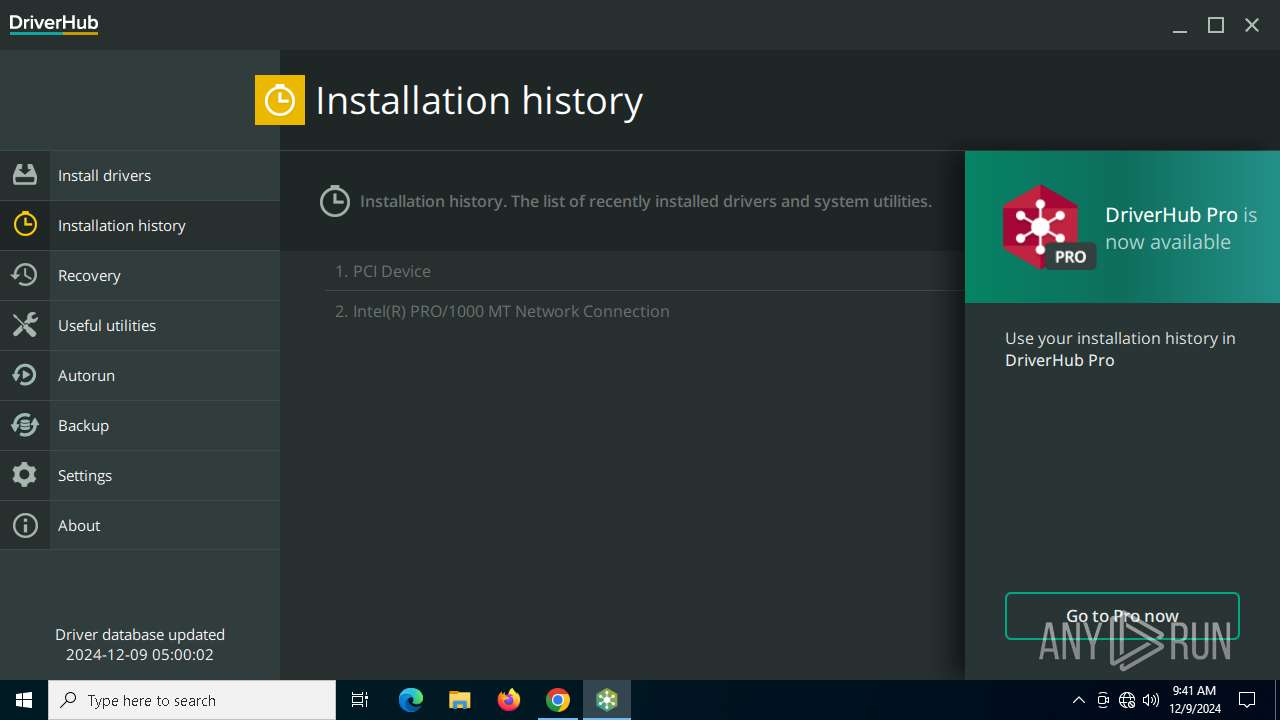Show hidden system tray icons
The height and width of the screenshot is (720, 1280).
pyautogui.click(x=1078, y=700)
